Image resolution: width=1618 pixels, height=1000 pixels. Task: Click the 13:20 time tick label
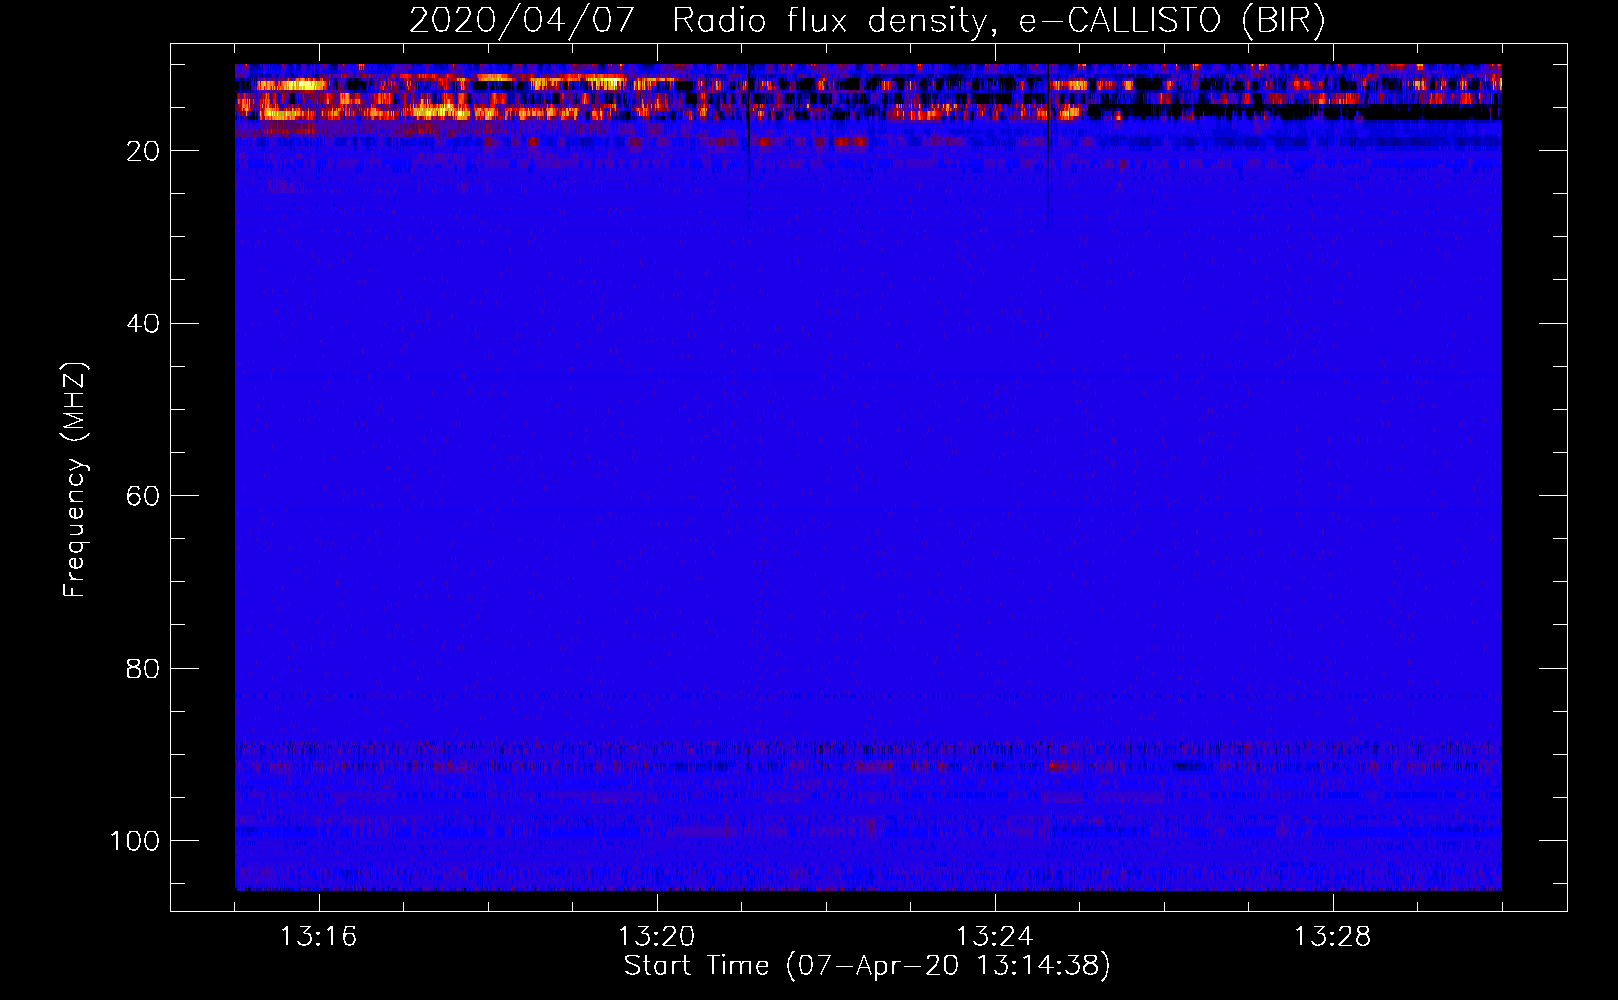(657, 937)
